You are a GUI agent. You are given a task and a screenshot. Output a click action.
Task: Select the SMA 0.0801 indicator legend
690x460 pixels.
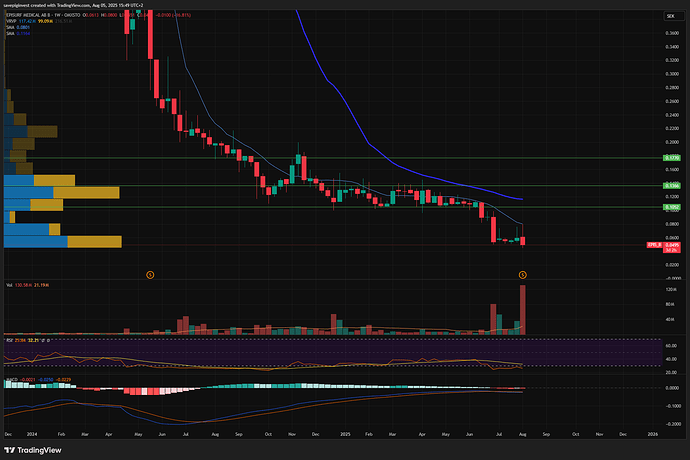coord(18,27)
